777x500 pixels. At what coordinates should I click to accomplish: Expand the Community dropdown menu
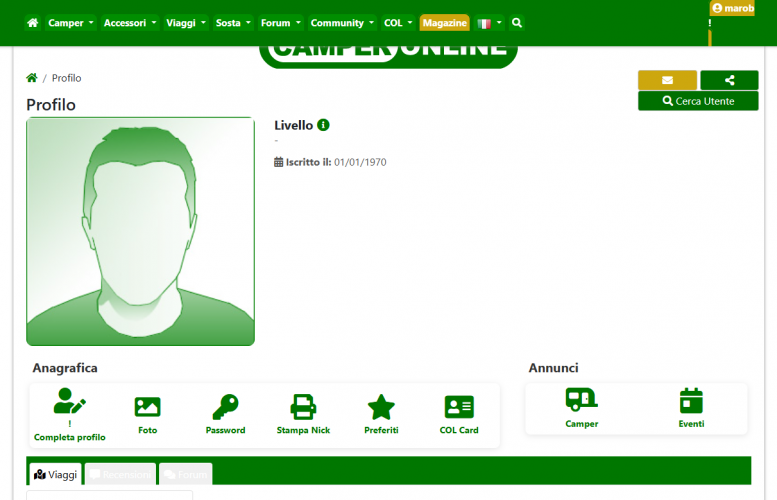point(341,23)
